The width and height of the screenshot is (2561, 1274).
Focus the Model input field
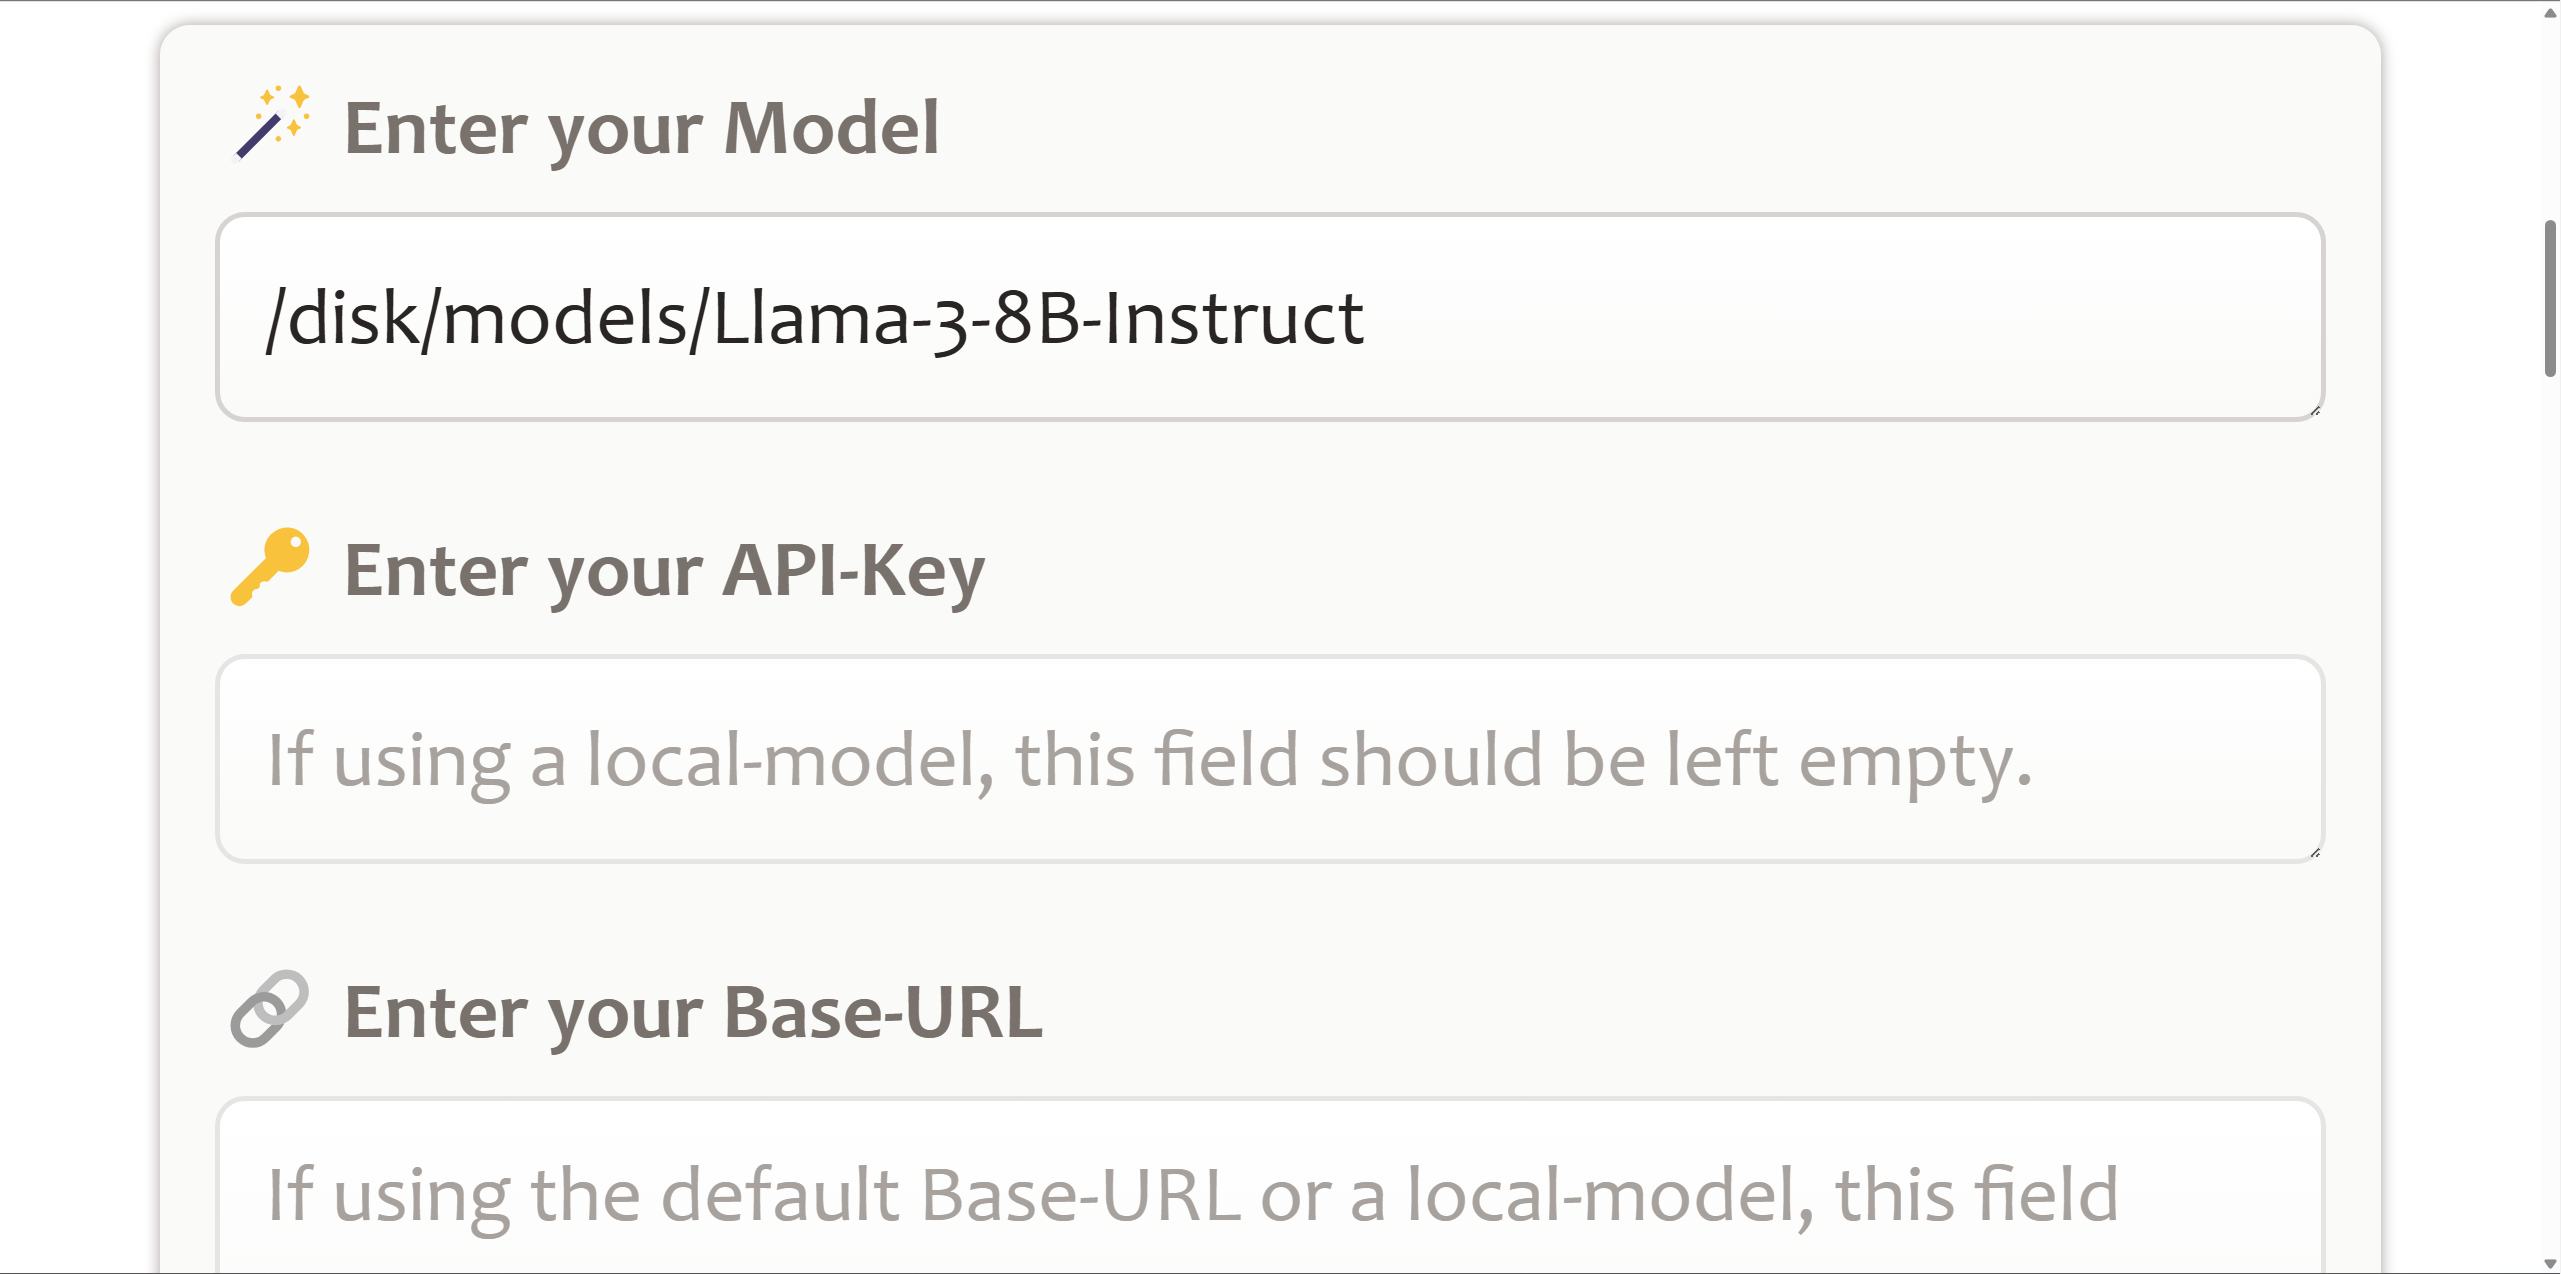pyautogui.click(x=1270, y=317)
